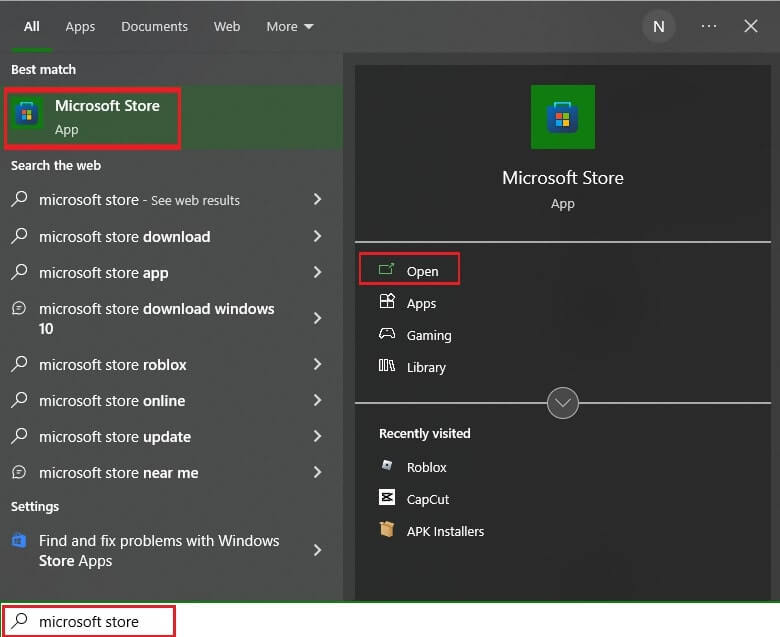Open the More filters dropdown
The width and height of the screenshot is (780, 637).
(290, 26)
